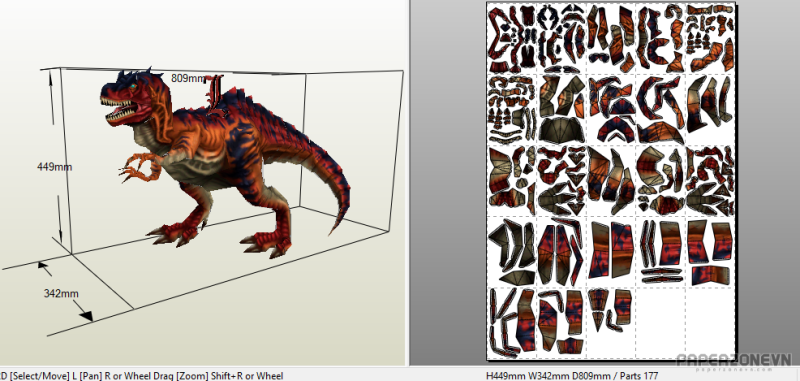Click the dinosaur's head in the 3D view
The height and width of the screenshot is (381, 800).
click(x=131, y=98)
